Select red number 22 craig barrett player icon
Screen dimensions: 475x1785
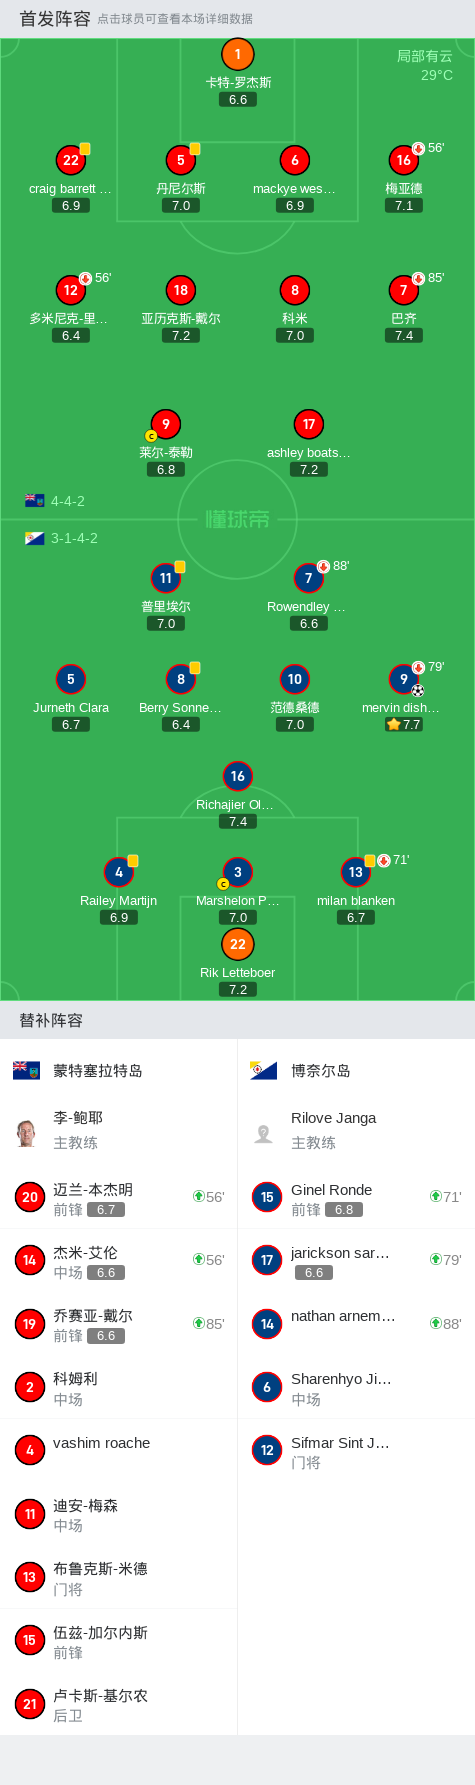[x=70, y=160]
